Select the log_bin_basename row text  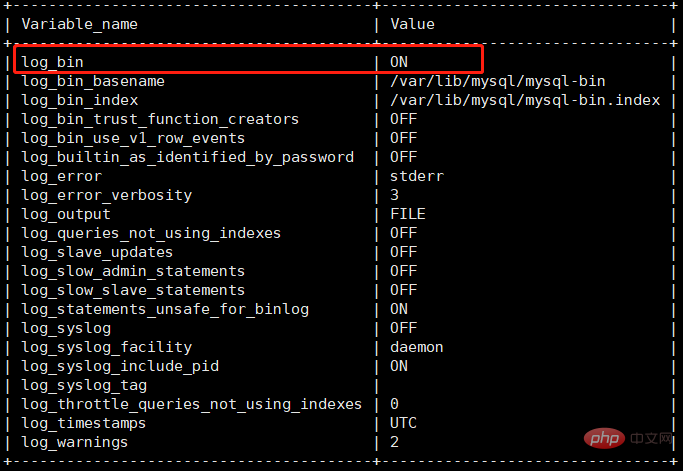pos(93,81)
